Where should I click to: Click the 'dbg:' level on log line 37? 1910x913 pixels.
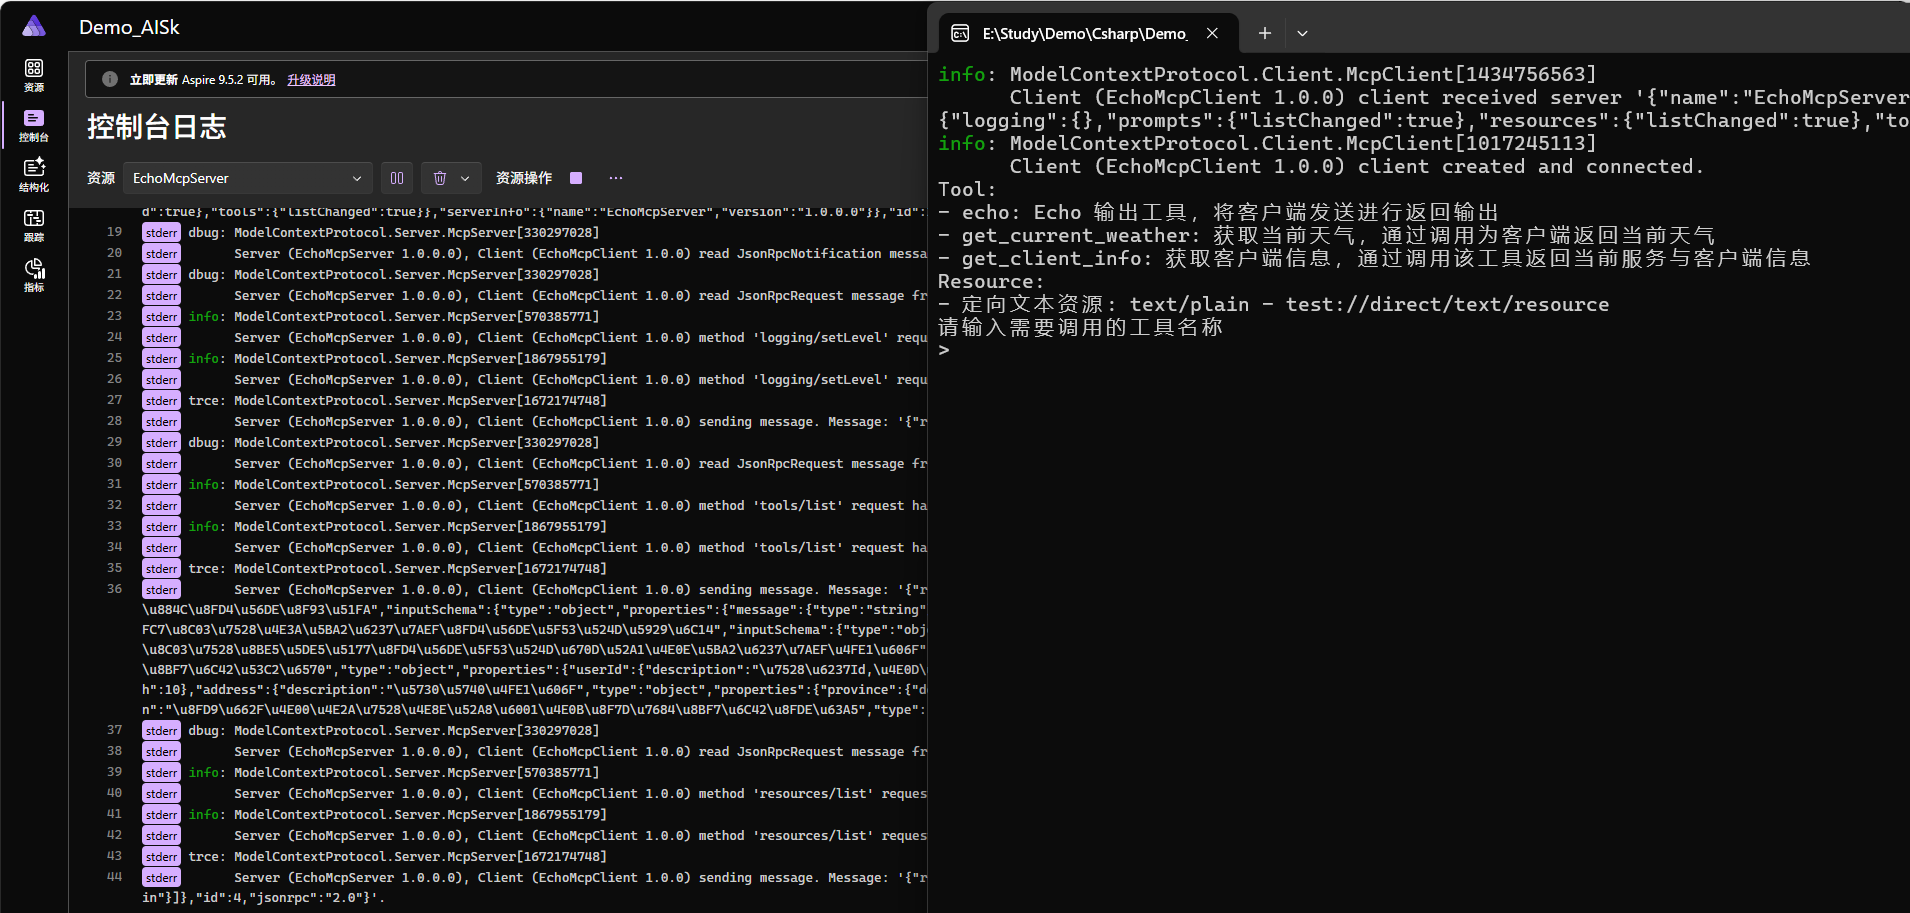pyautogui.click(x=207, y=731)
